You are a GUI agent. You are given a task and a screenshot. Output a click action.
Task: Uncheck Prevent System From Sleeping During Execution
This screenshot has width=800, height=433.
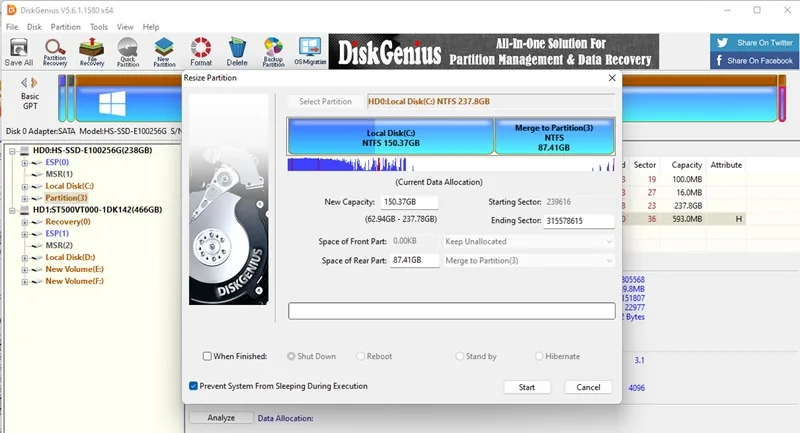[x=193, y=386]
